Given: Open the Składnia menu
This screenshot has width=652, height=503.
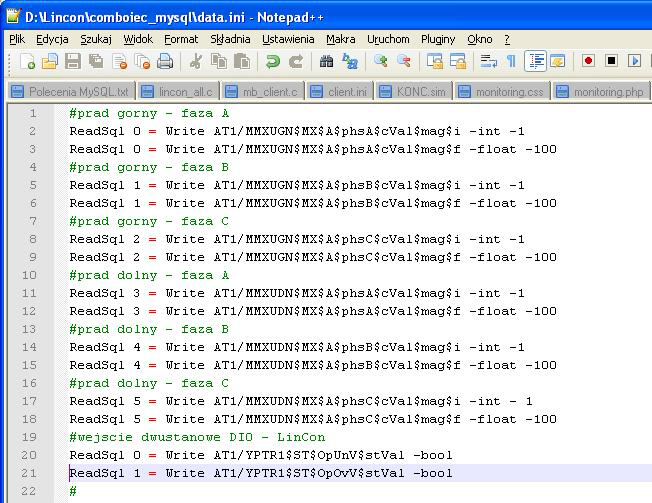Looking at the screenshot, I should [x=230, y=39].
